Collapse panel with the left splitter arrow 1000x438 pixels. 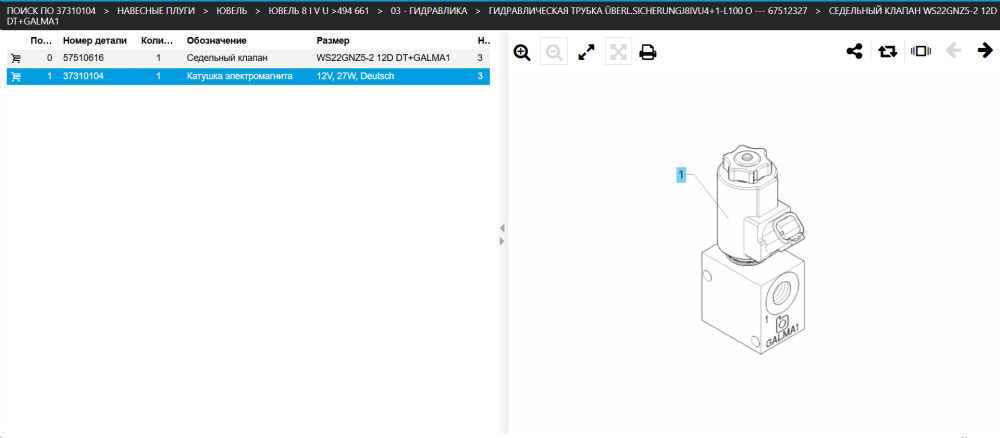click(502, 228)
